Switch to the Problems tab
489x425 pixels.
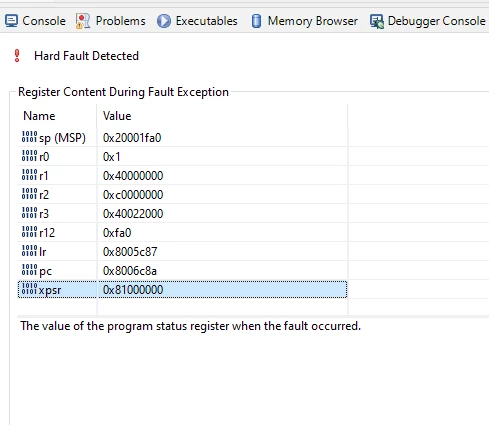pyautogui.click(x=111, y=21)
